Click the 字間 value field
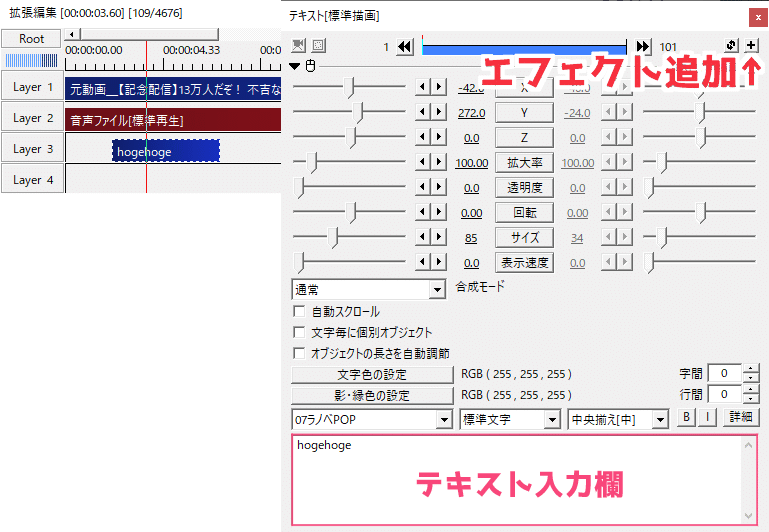The image size is (769, 532). (x=725, y=373)
